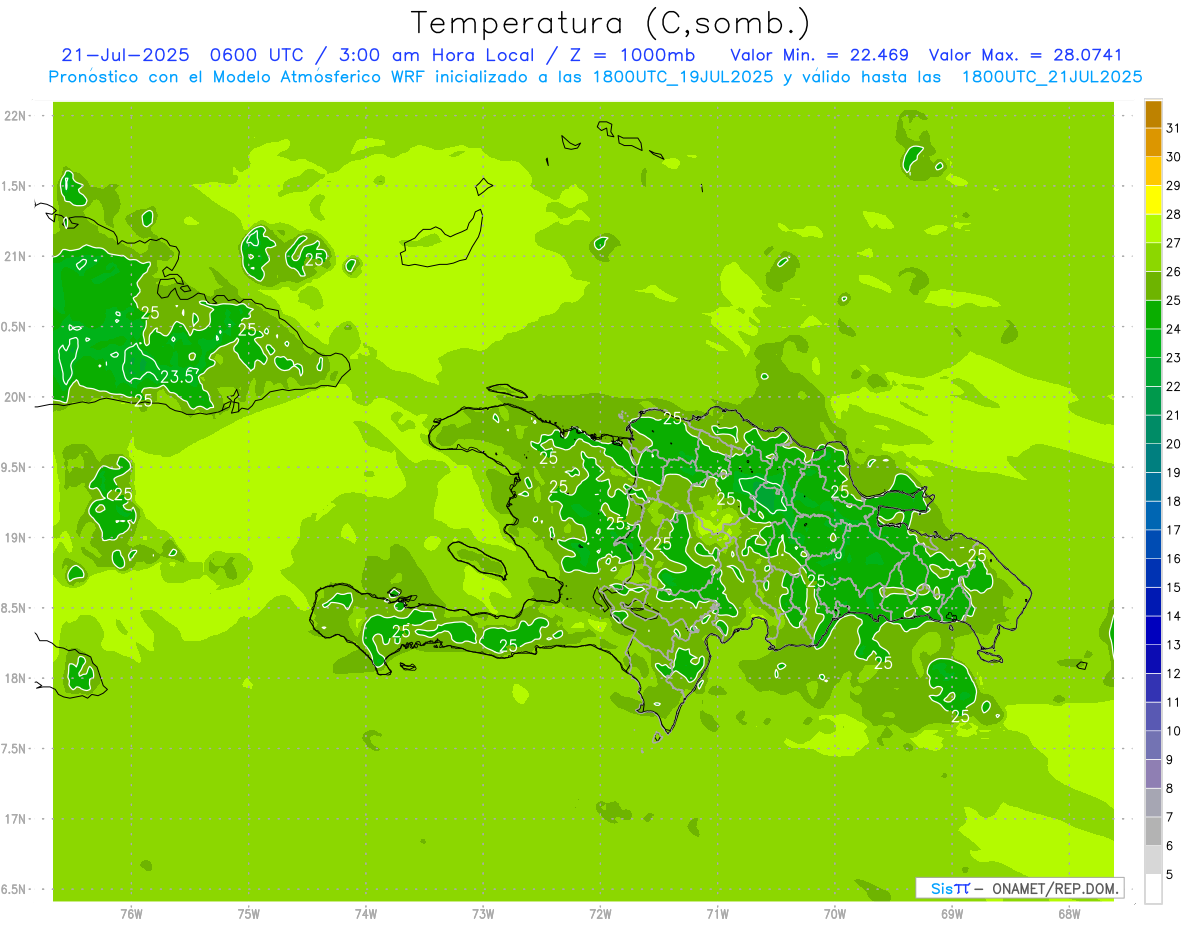Click the teal swatch between 19 and 20
Viewport: 1200px width, 927px height.
pos(1153,458)
